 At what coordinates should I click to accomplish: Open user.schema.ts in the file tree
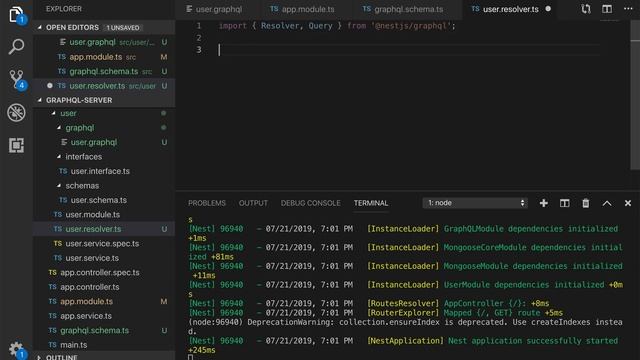(104, 200)
